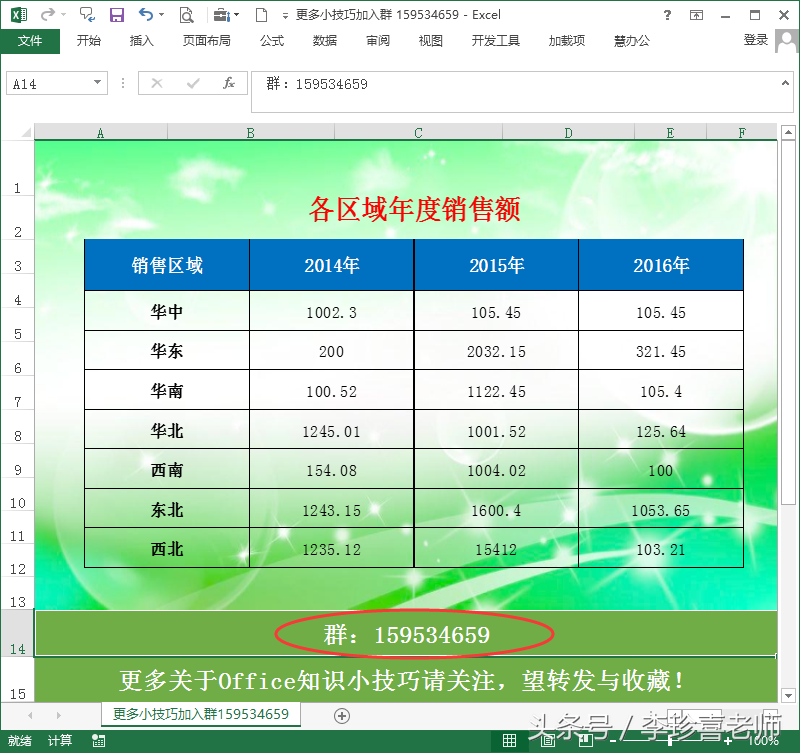
Task: Click the speech bubble comment icon in toolbar
Action: coord(87,14)
